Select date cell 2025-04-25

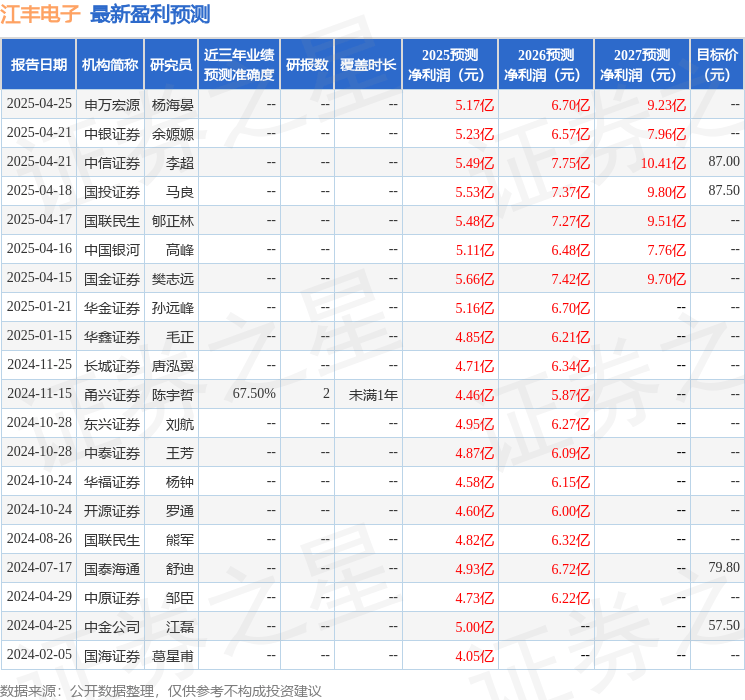39,104
